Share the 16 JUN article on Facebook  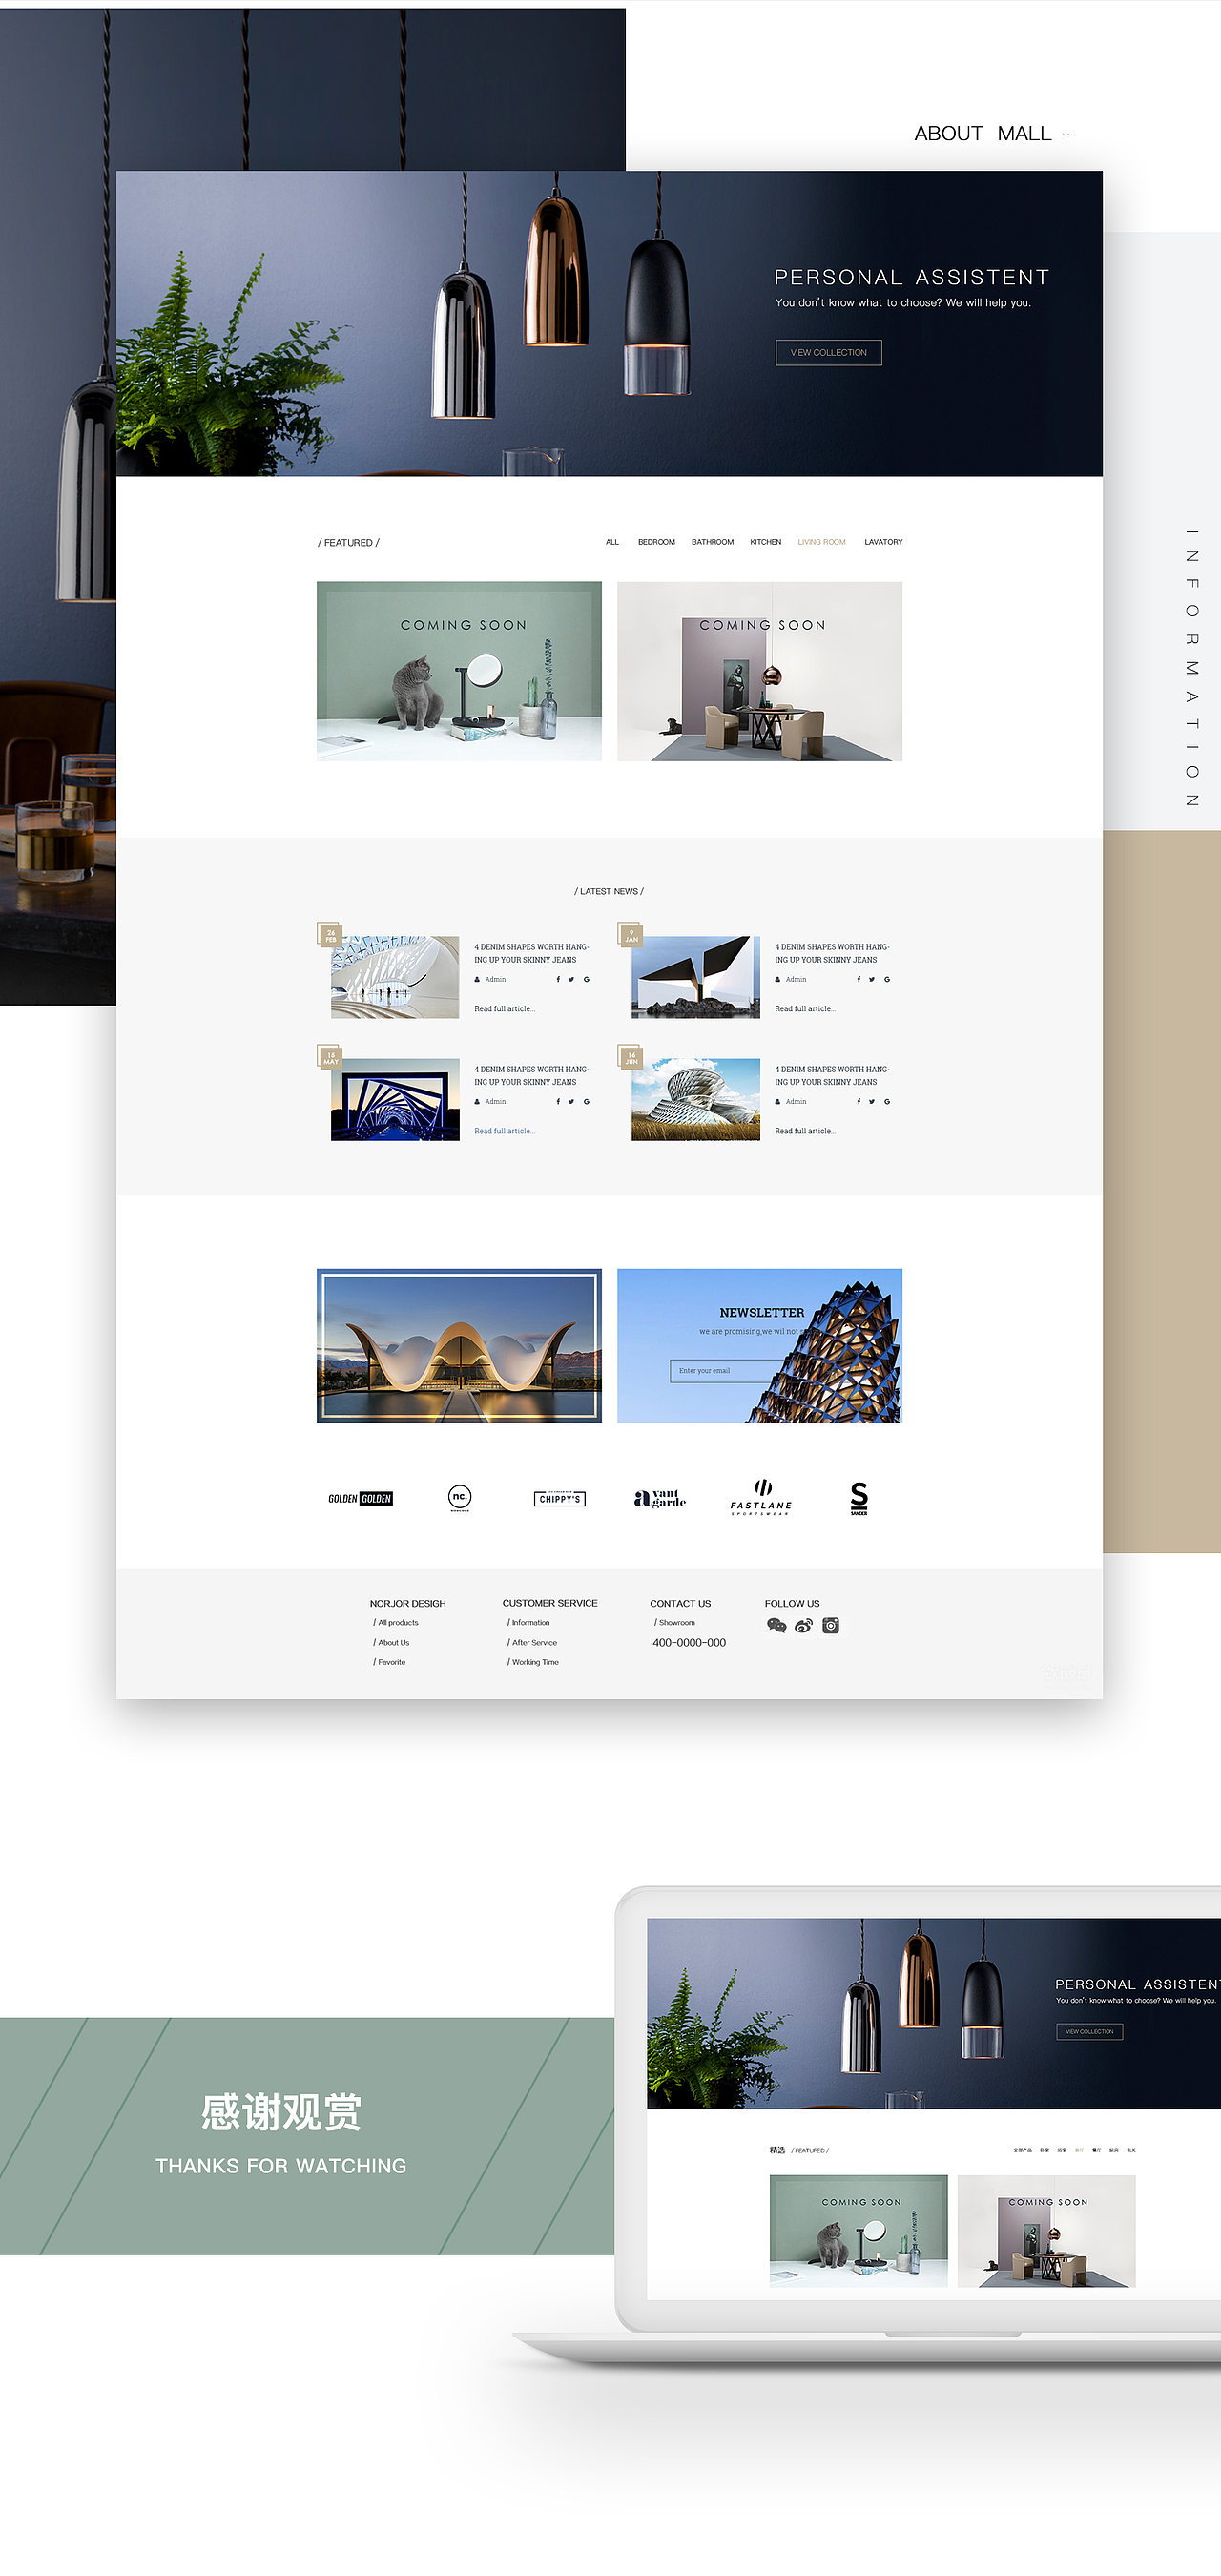coord(858,1101)
